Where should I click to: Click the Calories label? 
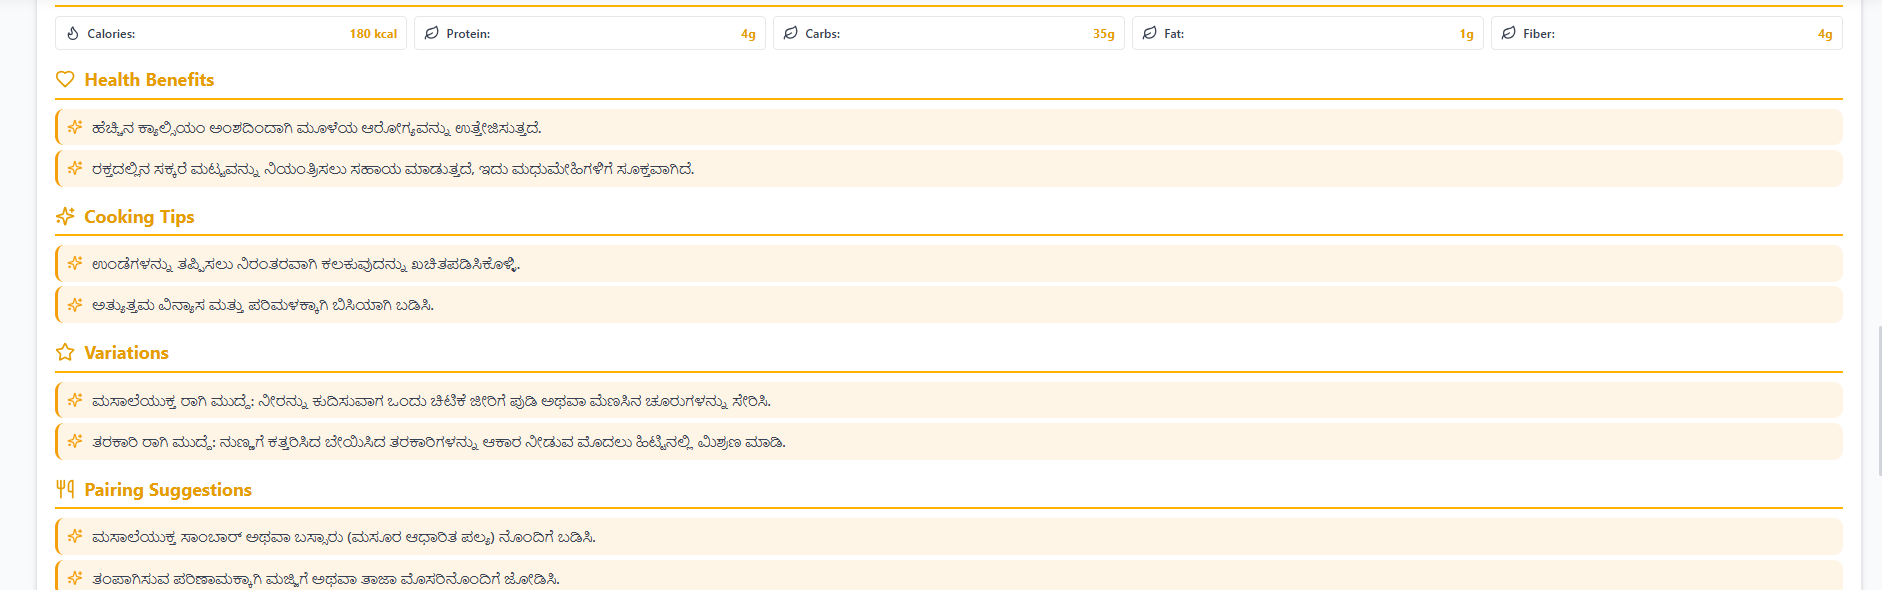click(111, 34)
